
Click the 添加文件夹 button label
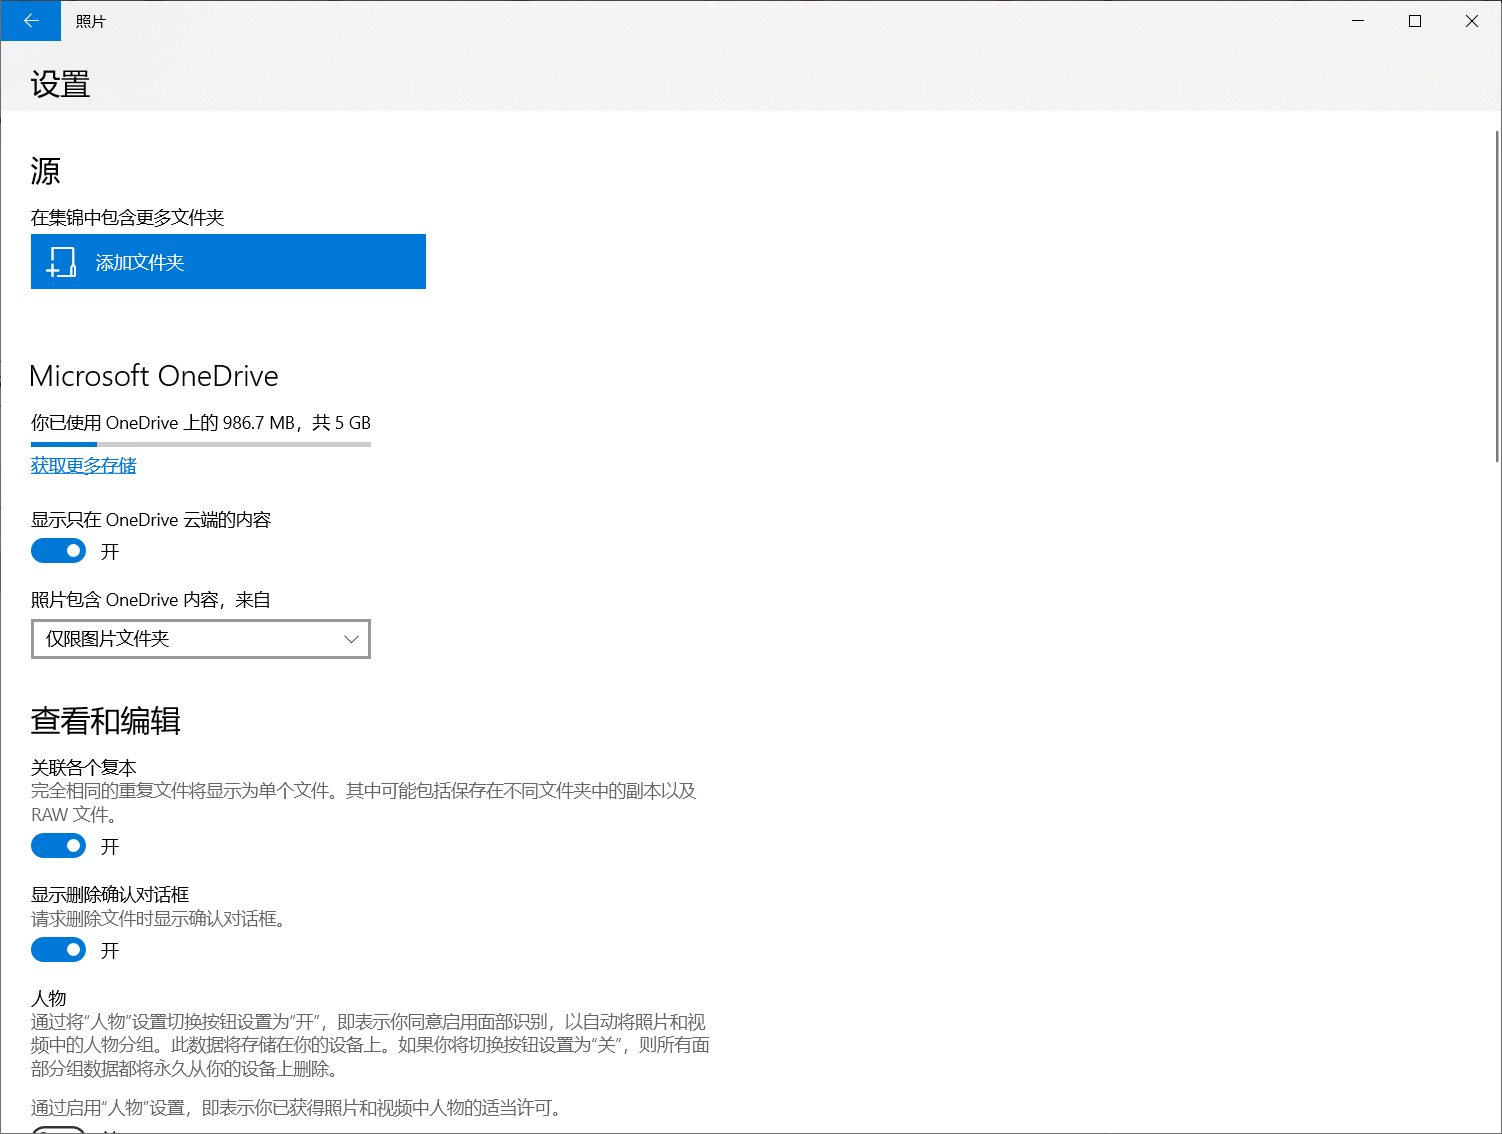pyautogui.click(x=140, y=262)
